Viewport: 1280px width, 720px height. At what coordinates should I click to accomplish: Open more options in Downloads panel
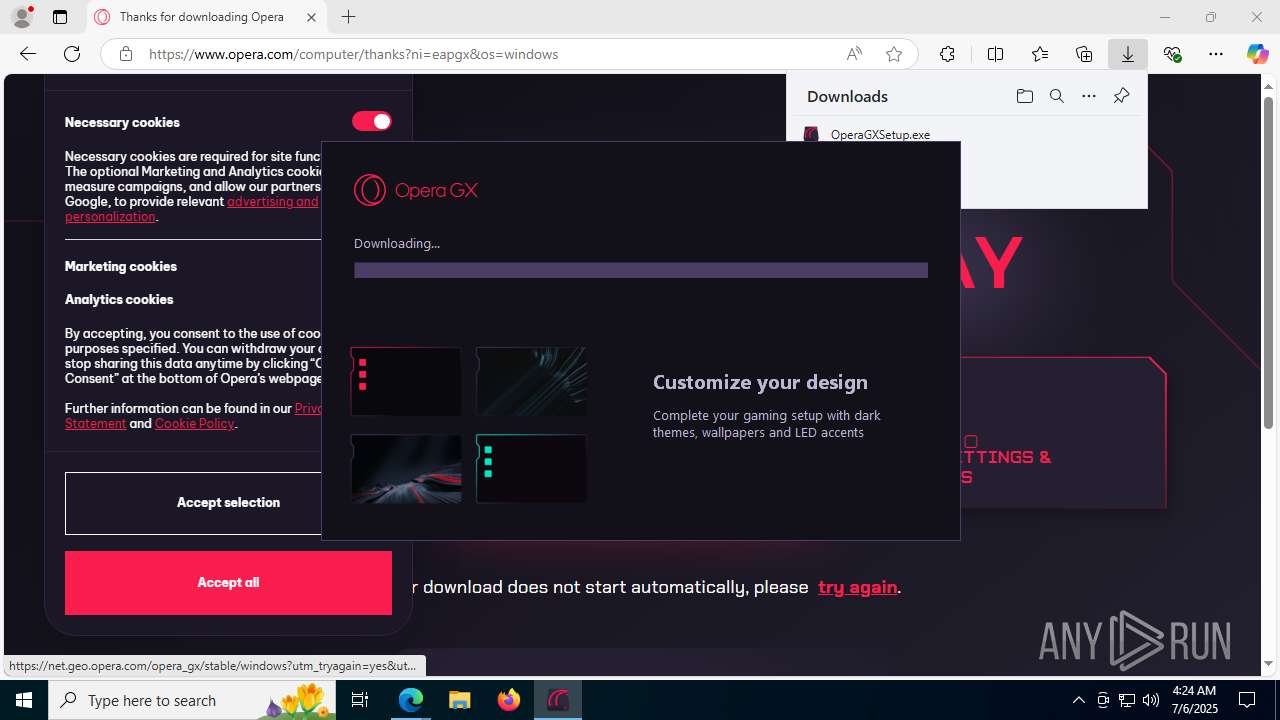click(x=1089, y=96)
